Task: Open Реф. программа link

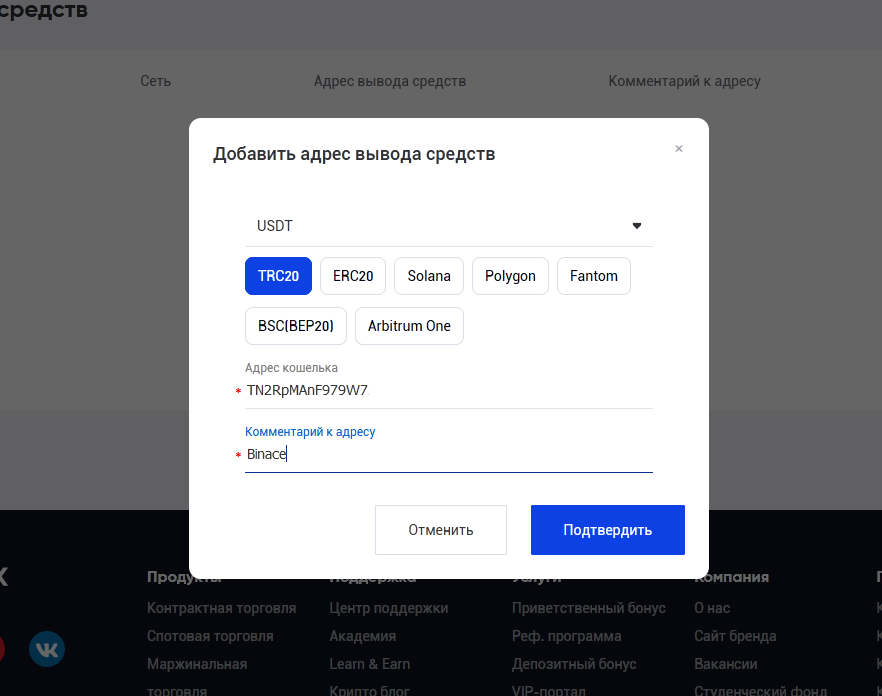Action: coord(566,636)
